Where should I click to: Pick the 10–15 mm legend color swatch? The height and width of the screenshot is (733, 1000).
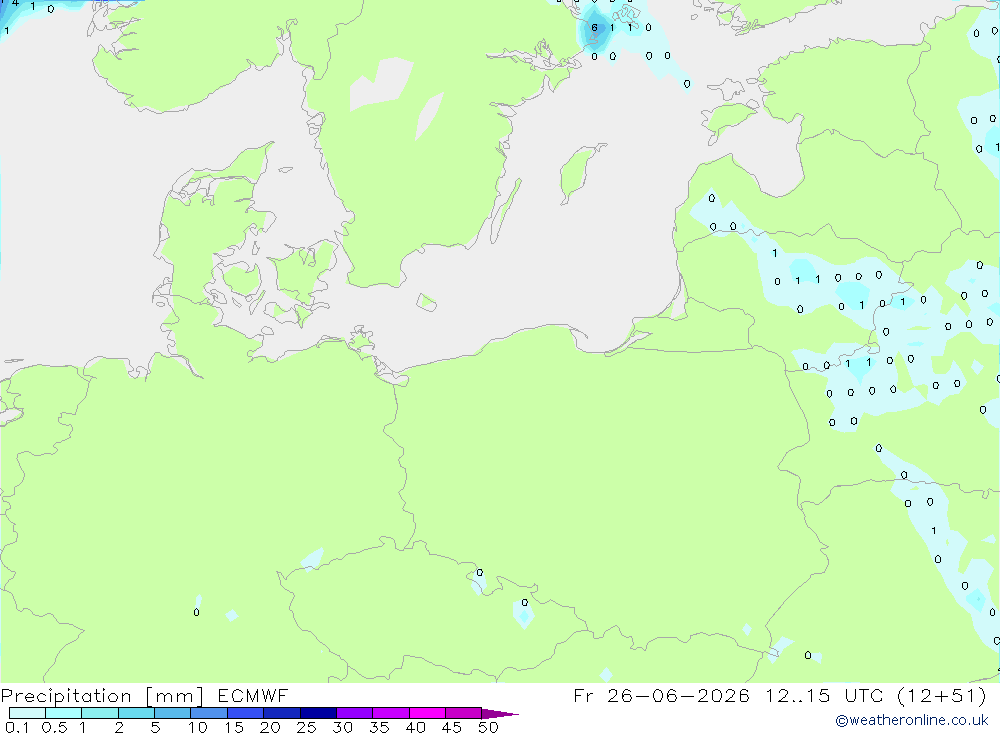(209, 713)
